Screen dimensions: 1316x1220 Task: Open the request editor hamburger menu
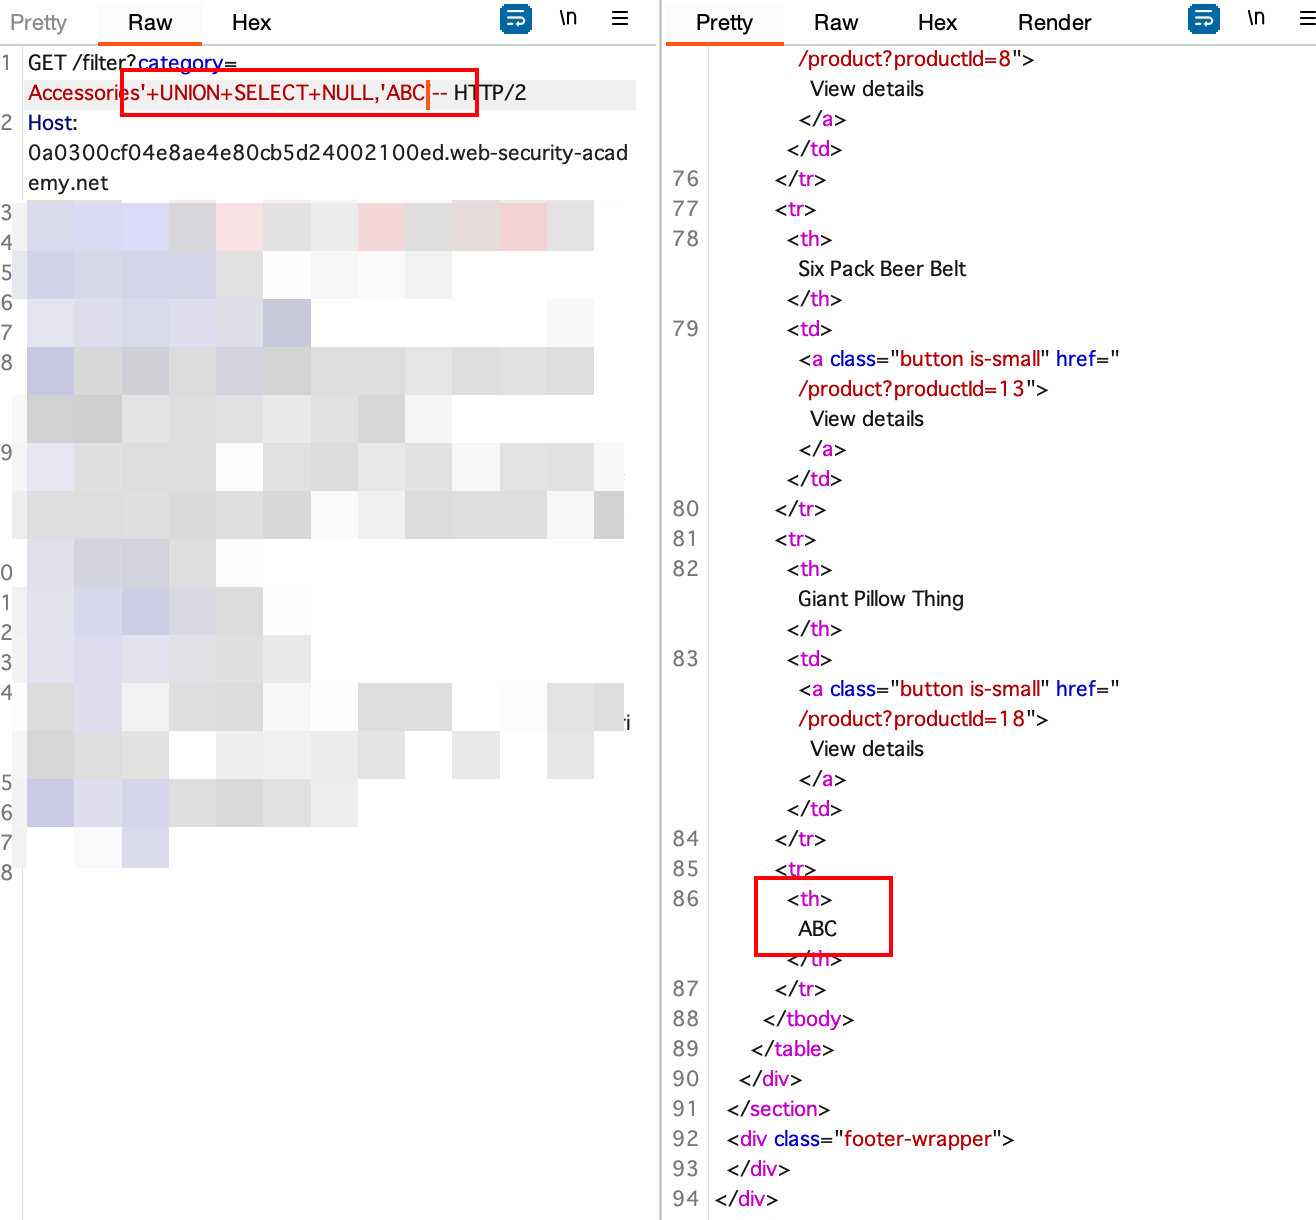pos(620,18)
